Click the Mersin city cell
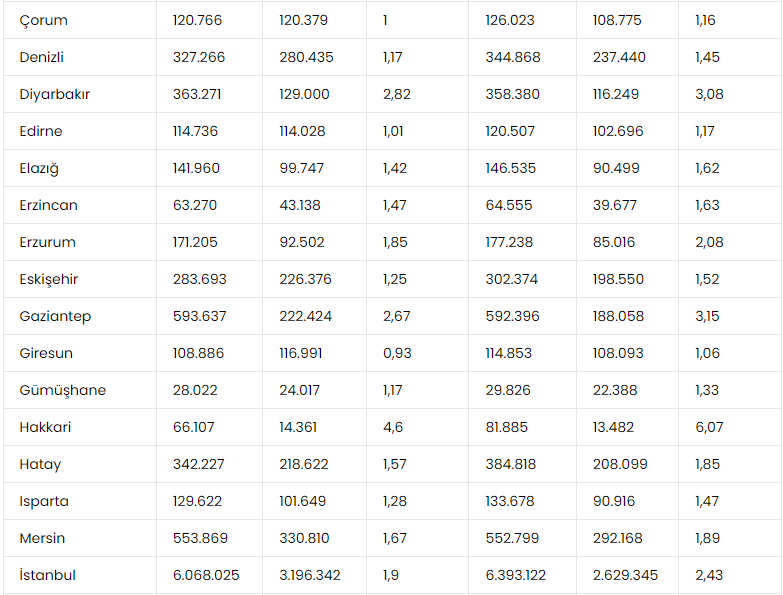783x595 pixels. click(x=42, y=538)
